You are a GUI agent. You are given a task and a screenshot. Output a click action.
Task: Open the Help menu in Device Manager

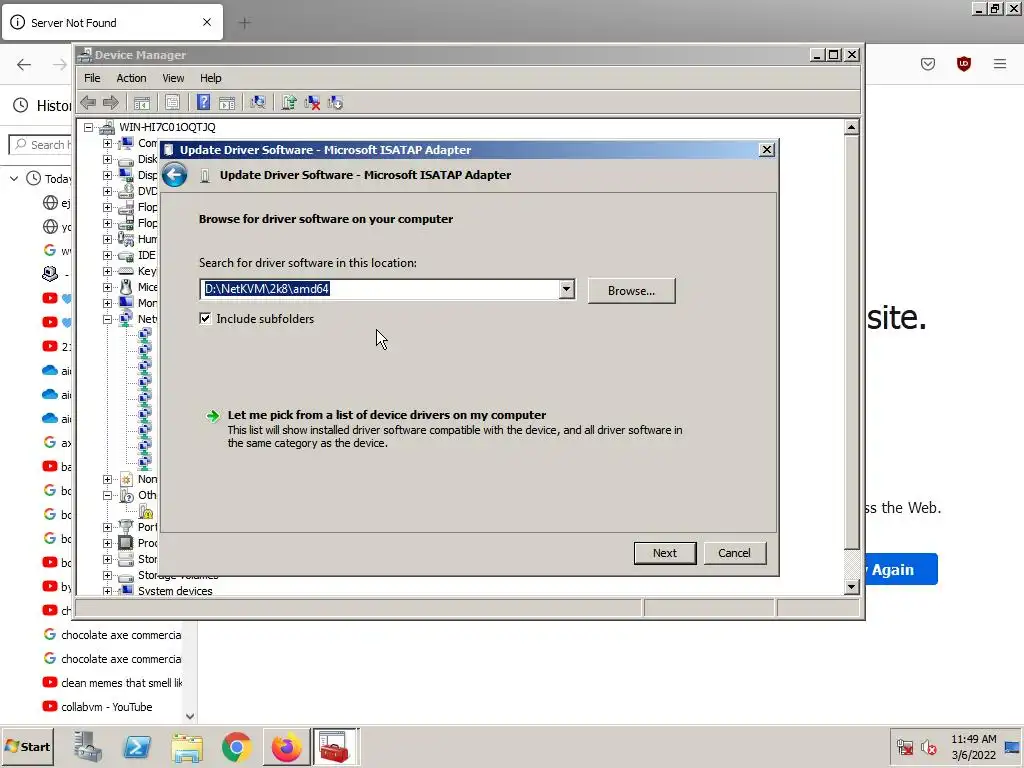coord(210,78)
